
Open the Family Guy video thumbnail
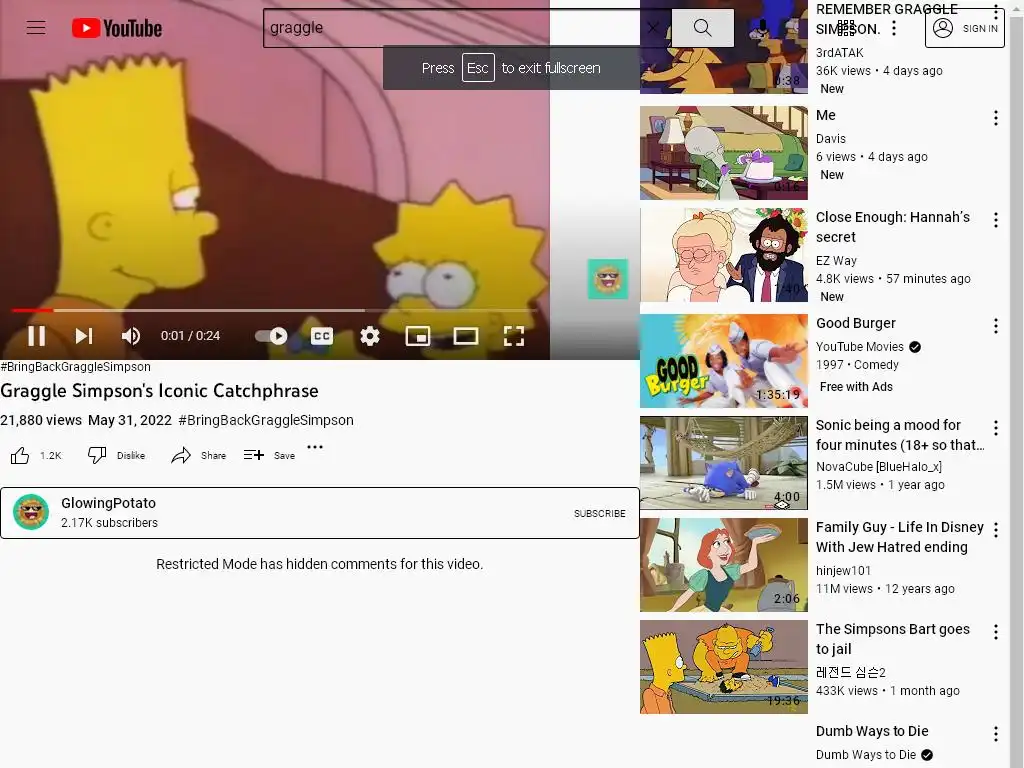coord(724,564)
